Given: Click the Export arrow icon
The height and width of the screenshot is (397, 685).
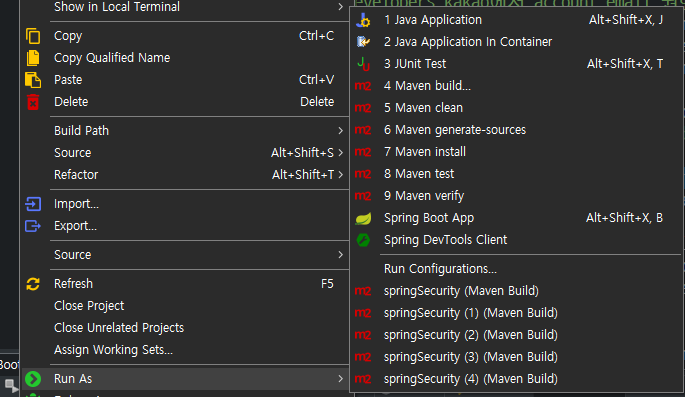Looking at the screenshot, I should click(33, 226).
